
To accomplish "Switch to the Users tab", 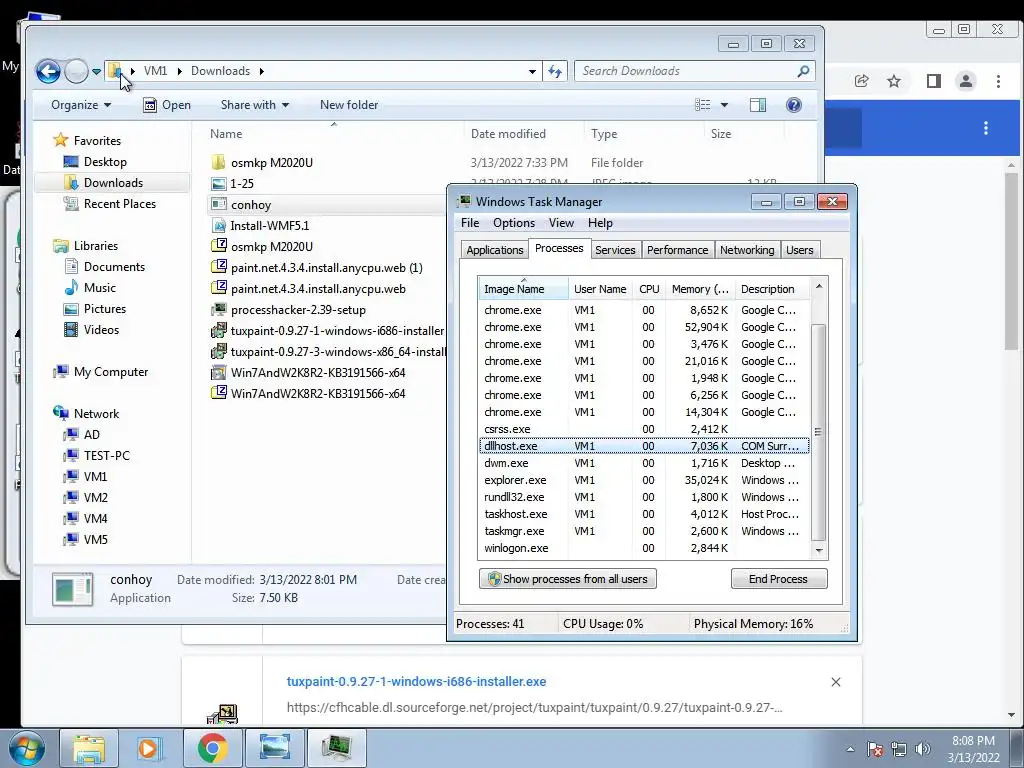I will (x=799, y=249).
